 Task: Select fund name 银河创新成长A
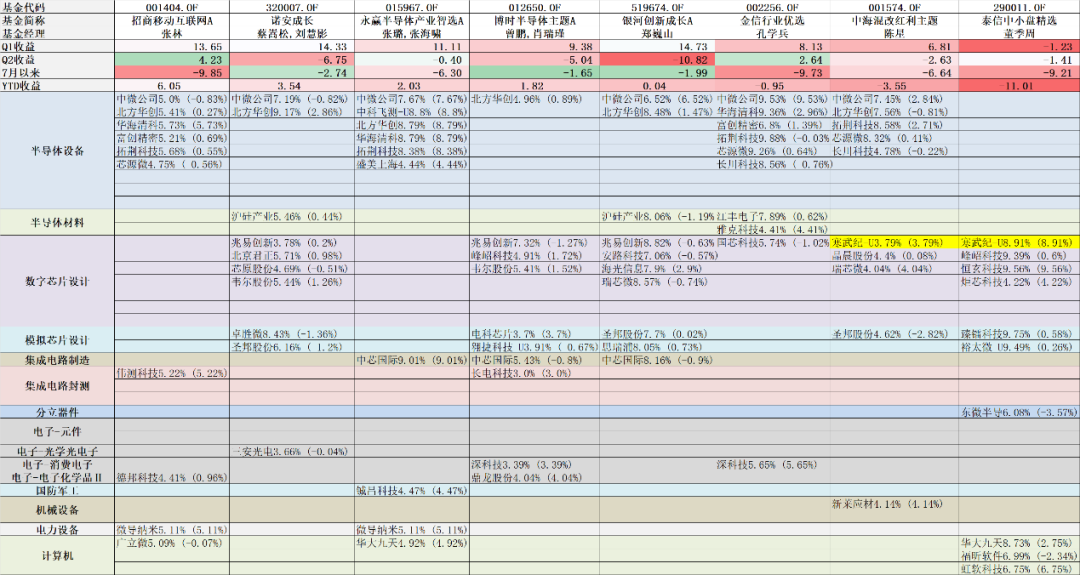coord(655,21)
